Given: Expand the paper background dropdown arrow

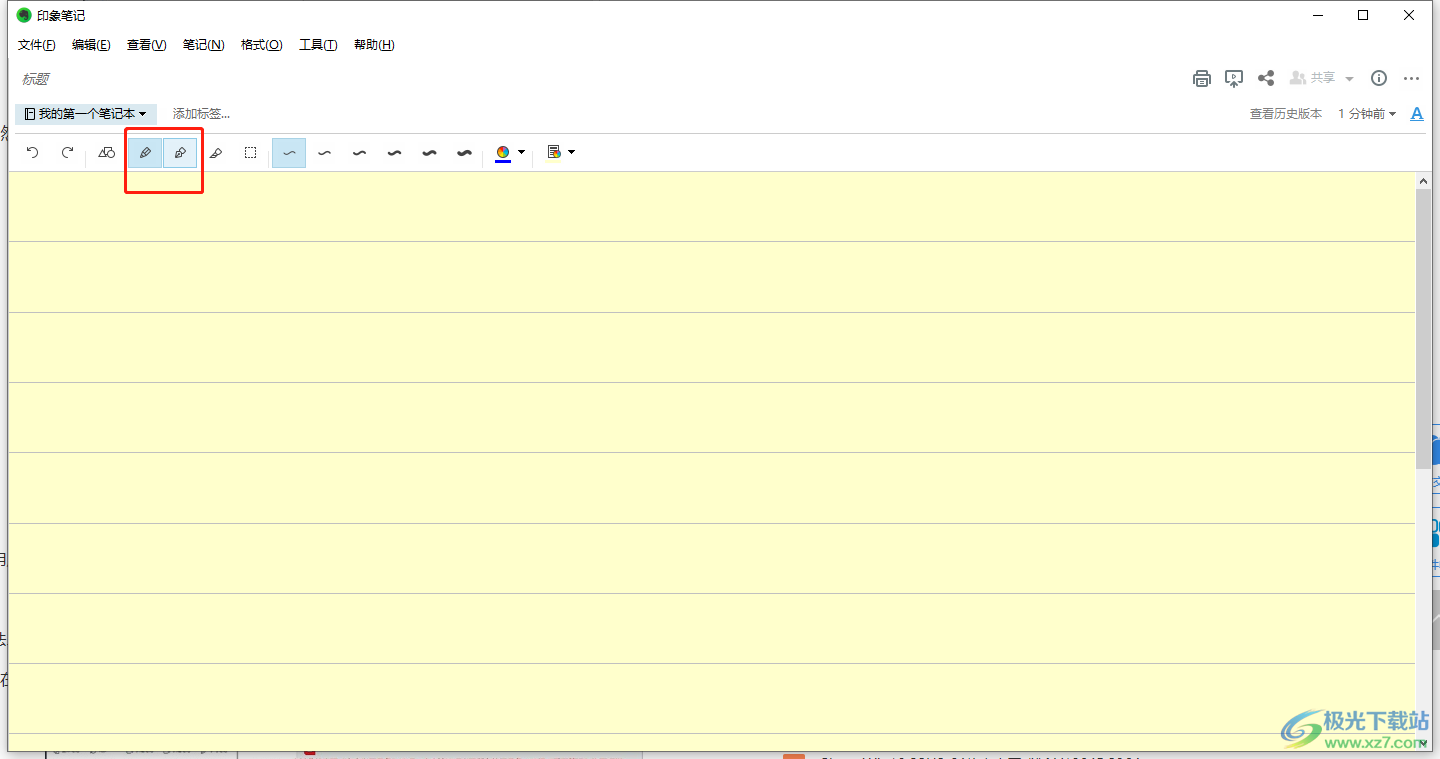Looking at the screenshot, I should (x=571, y=153).
